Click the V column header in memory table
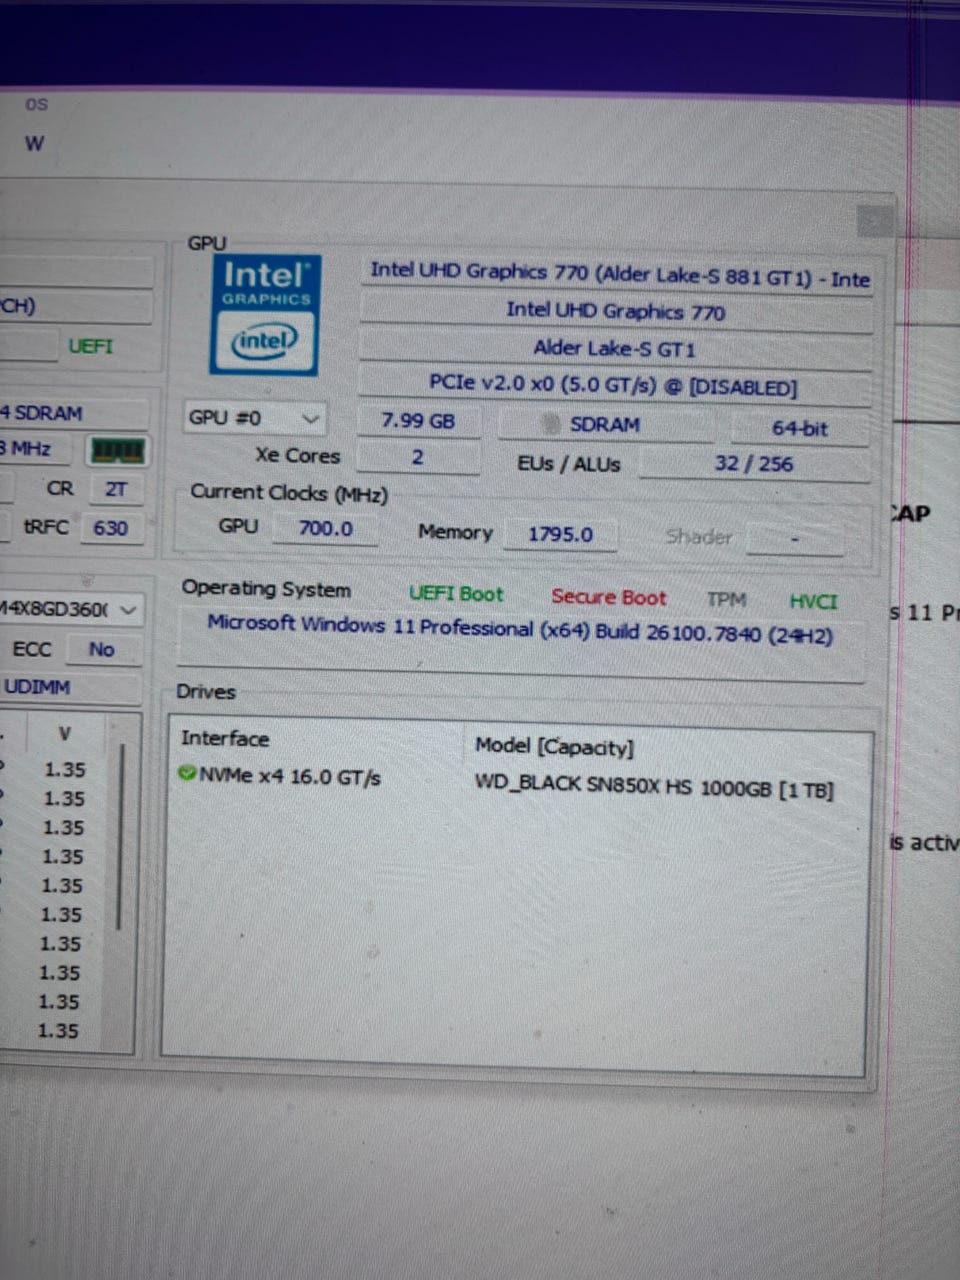Screen dimensions: 960x1280 pos(65,734)
